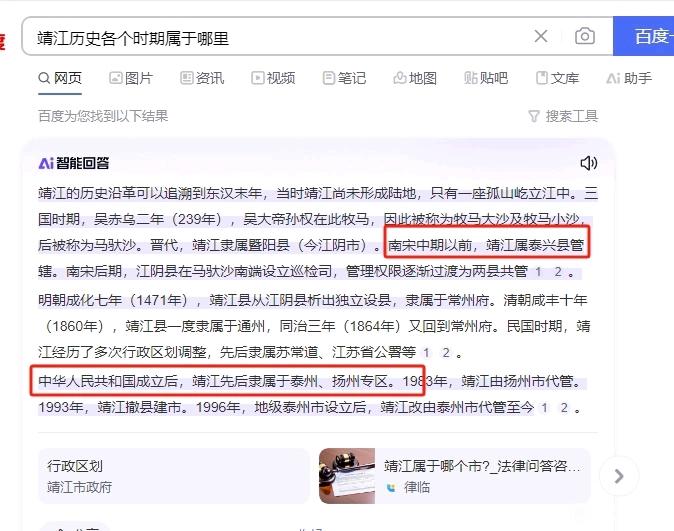Image resolution: width=674 pixels, height=531 pixels.
Task: Open citation 1 after 泰州市代管至今
Action: click(544, 408)
